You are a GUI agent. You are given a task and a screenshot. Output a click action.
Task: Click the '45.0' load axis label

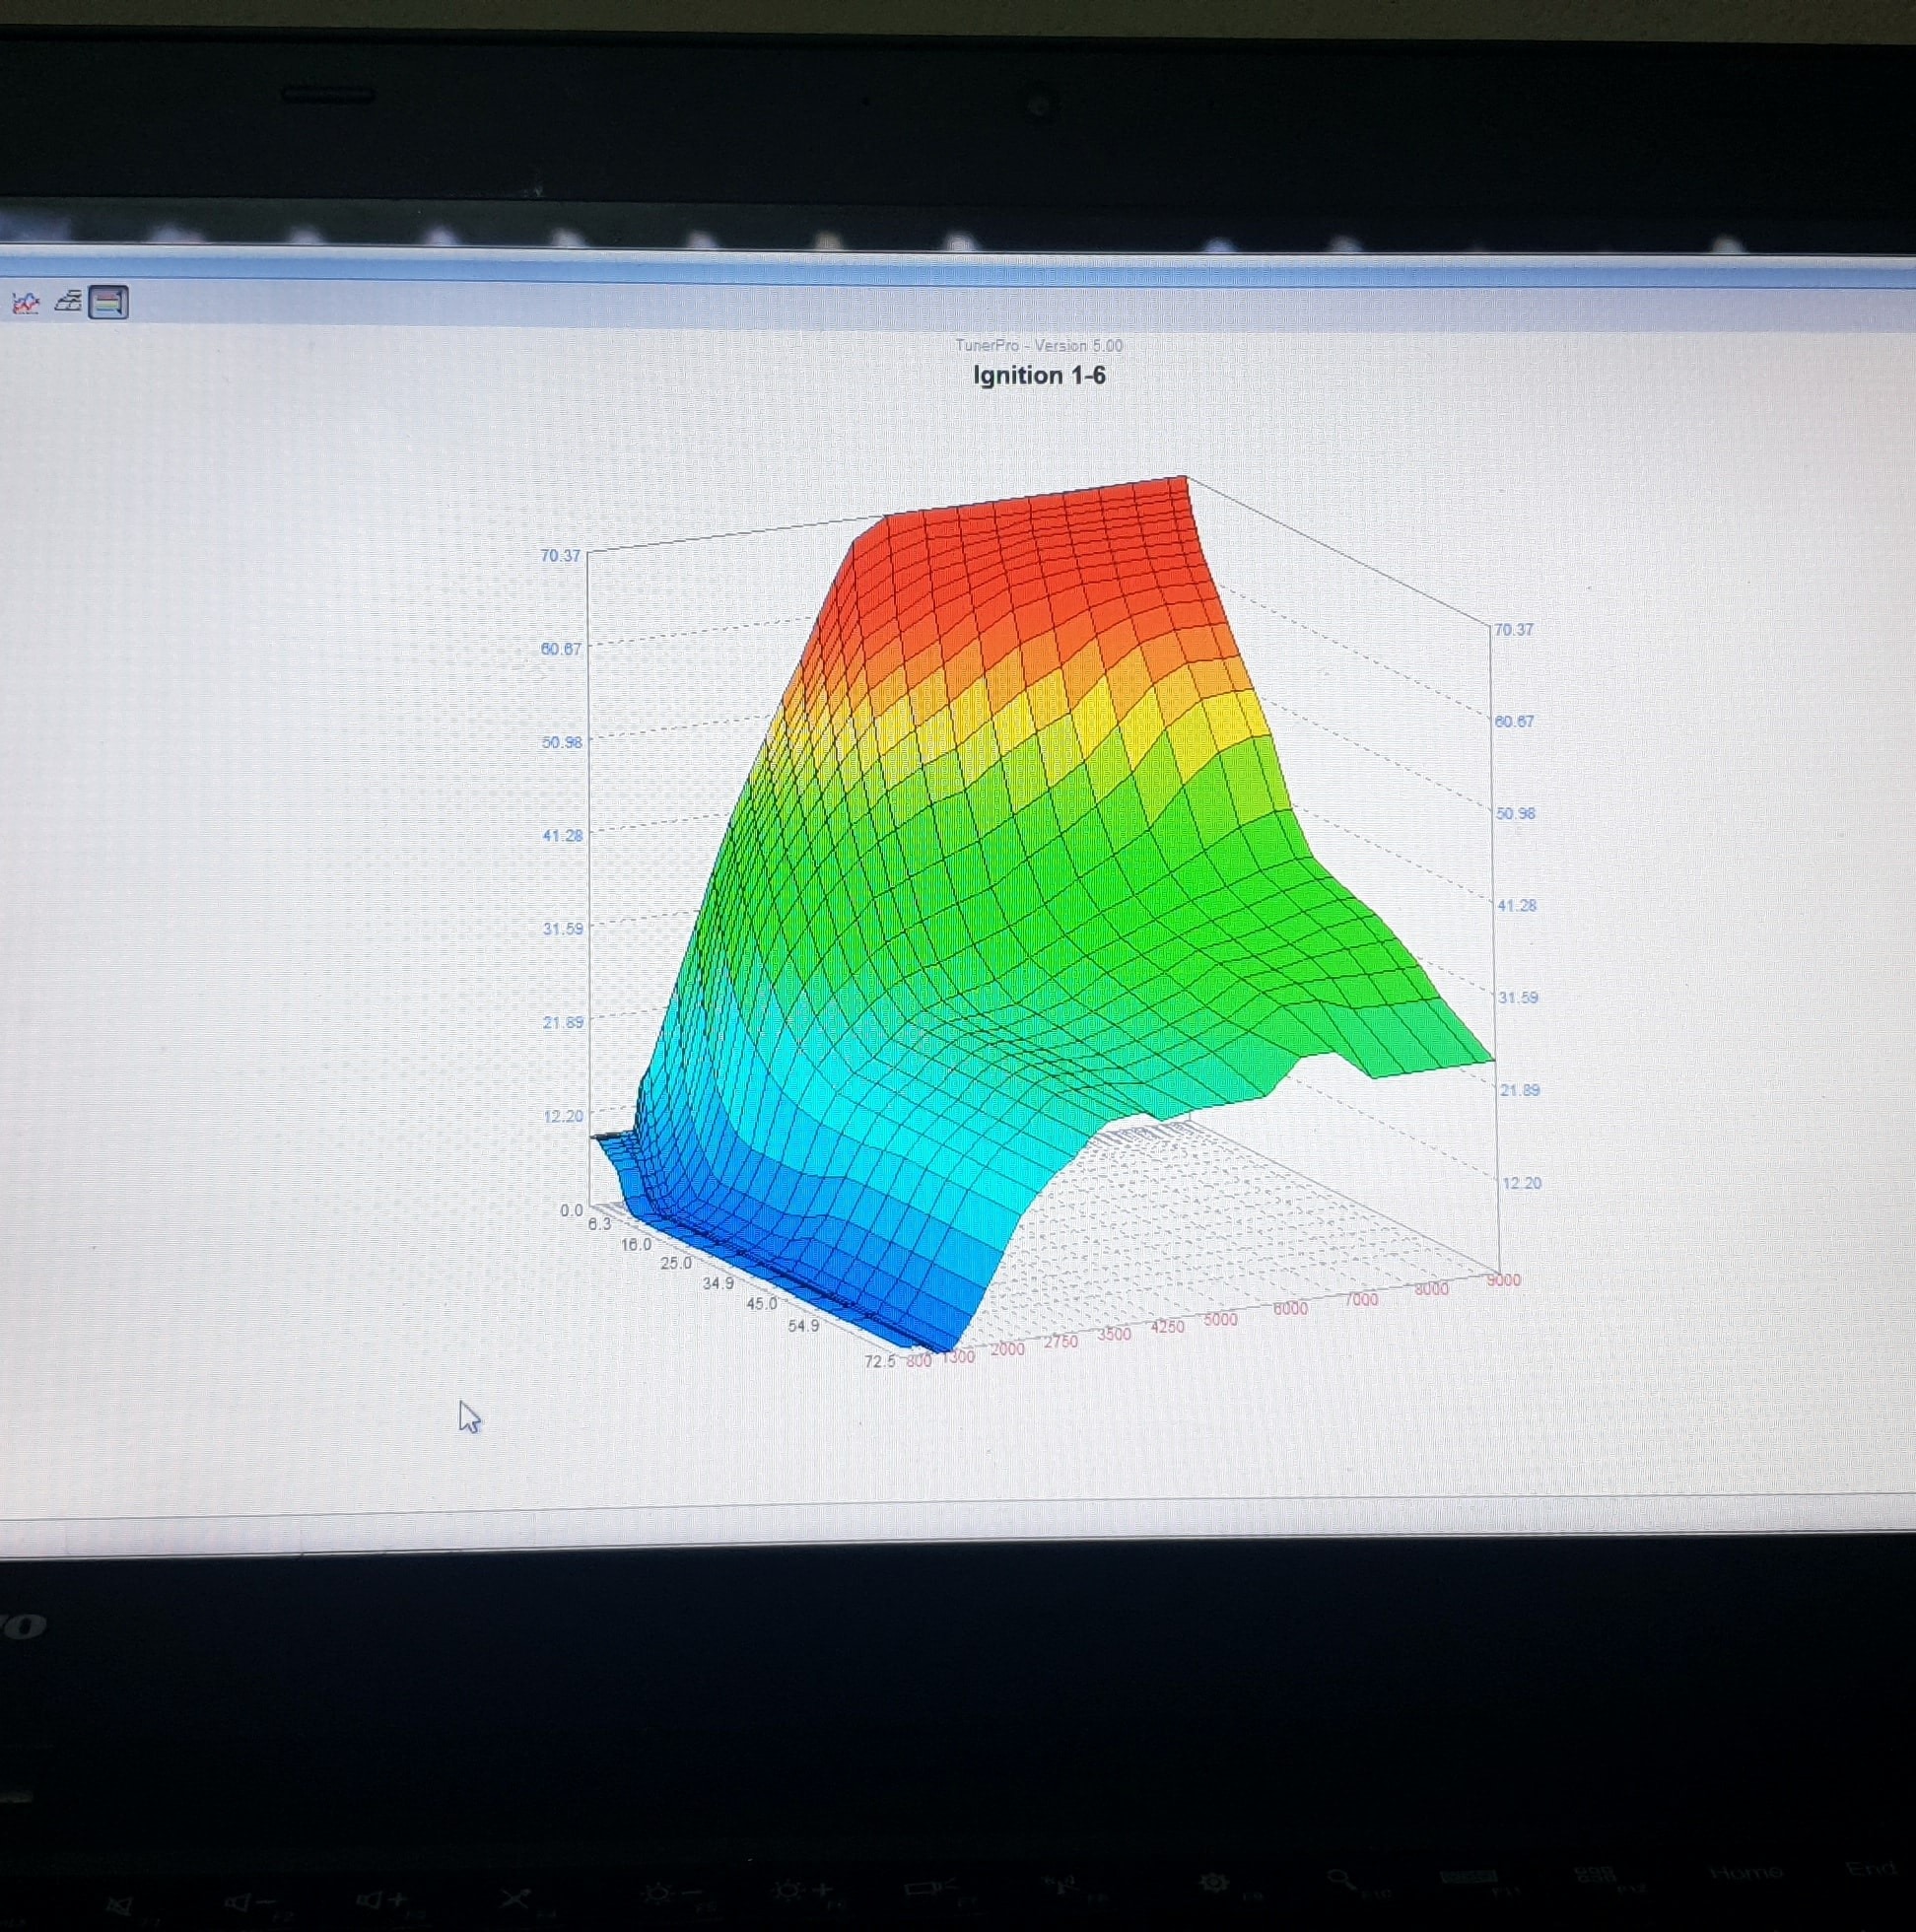click(761, 1304)
